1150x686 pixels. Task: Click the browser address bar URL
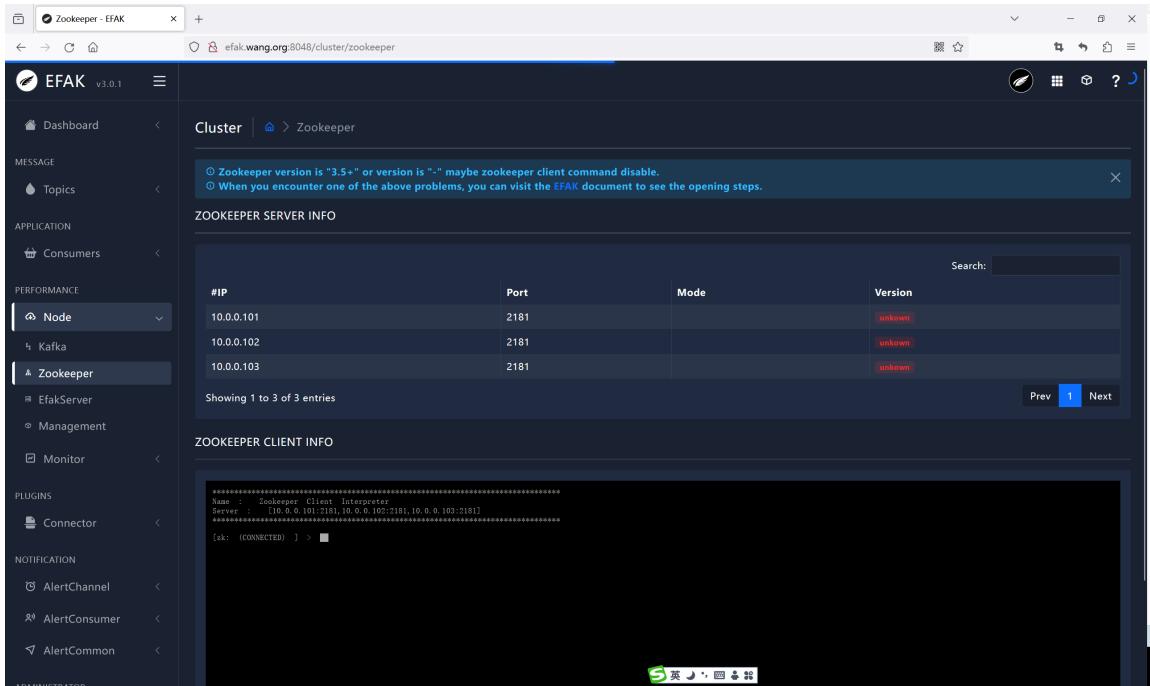tap(310, 47)
